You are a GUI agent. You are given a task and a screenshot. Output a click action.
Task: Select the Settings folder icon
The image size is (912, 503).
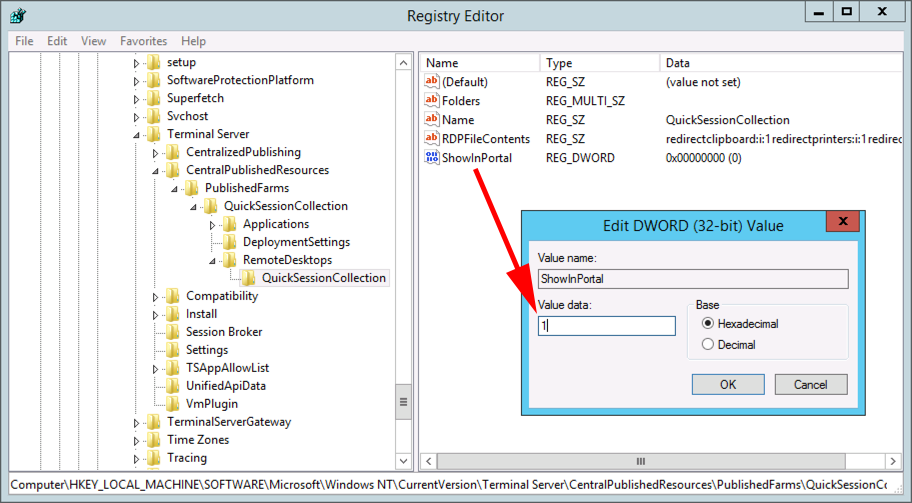pyautogui.click(x=173, y=351)
